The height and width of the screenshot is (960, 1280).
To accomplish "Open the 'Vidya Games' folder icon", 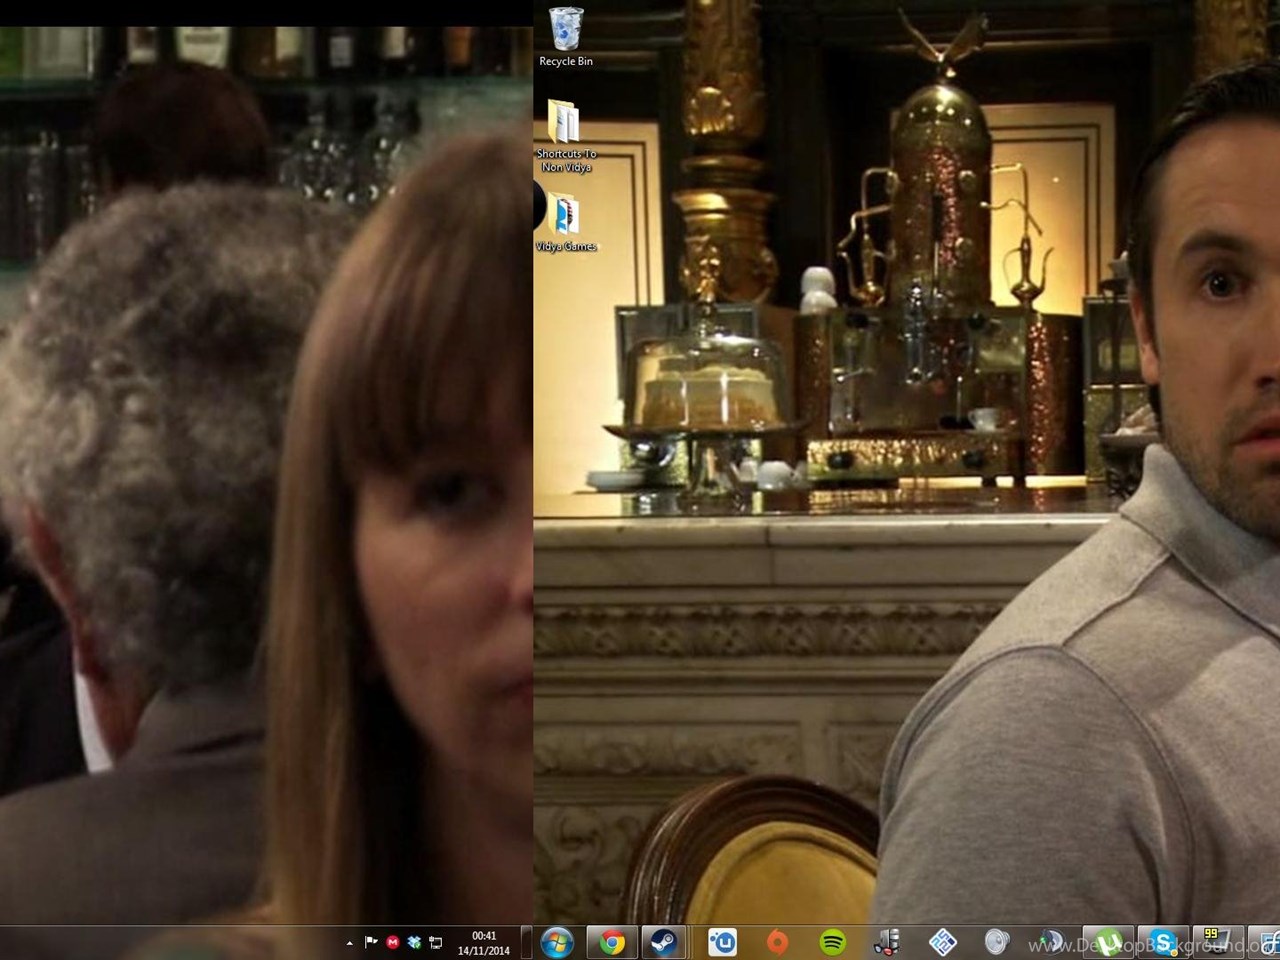I will (566, 222).
